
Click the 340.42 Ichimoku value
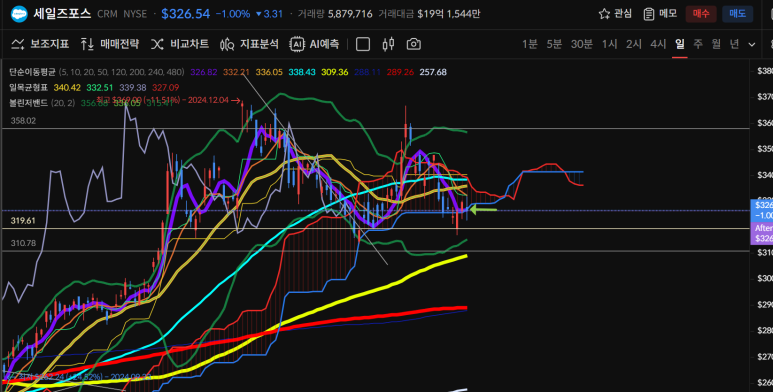click(67, 87)
